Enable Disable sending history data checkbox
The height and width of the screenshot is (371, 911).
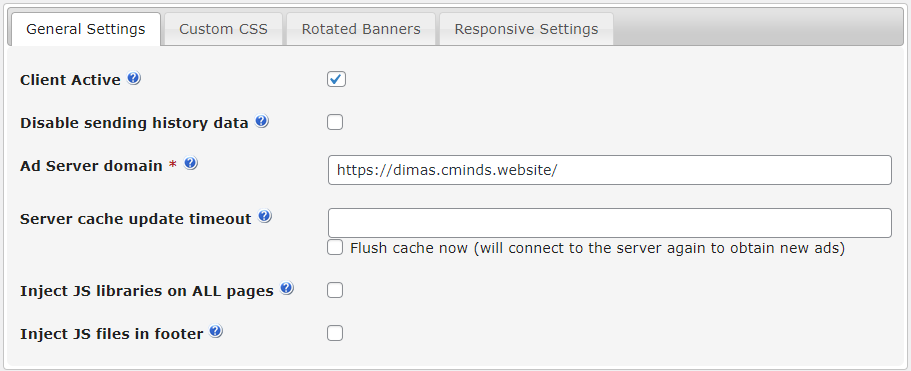point(335,122)
